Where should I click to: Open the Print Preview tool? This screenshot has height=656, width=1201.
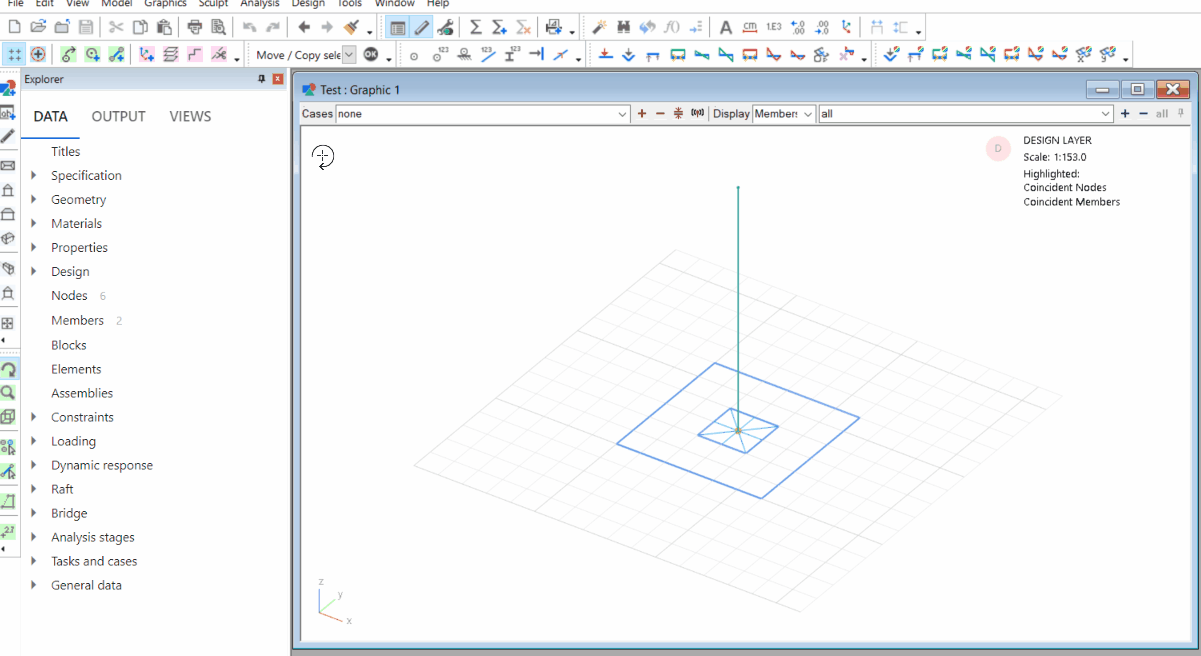click(x=220, y=27)
